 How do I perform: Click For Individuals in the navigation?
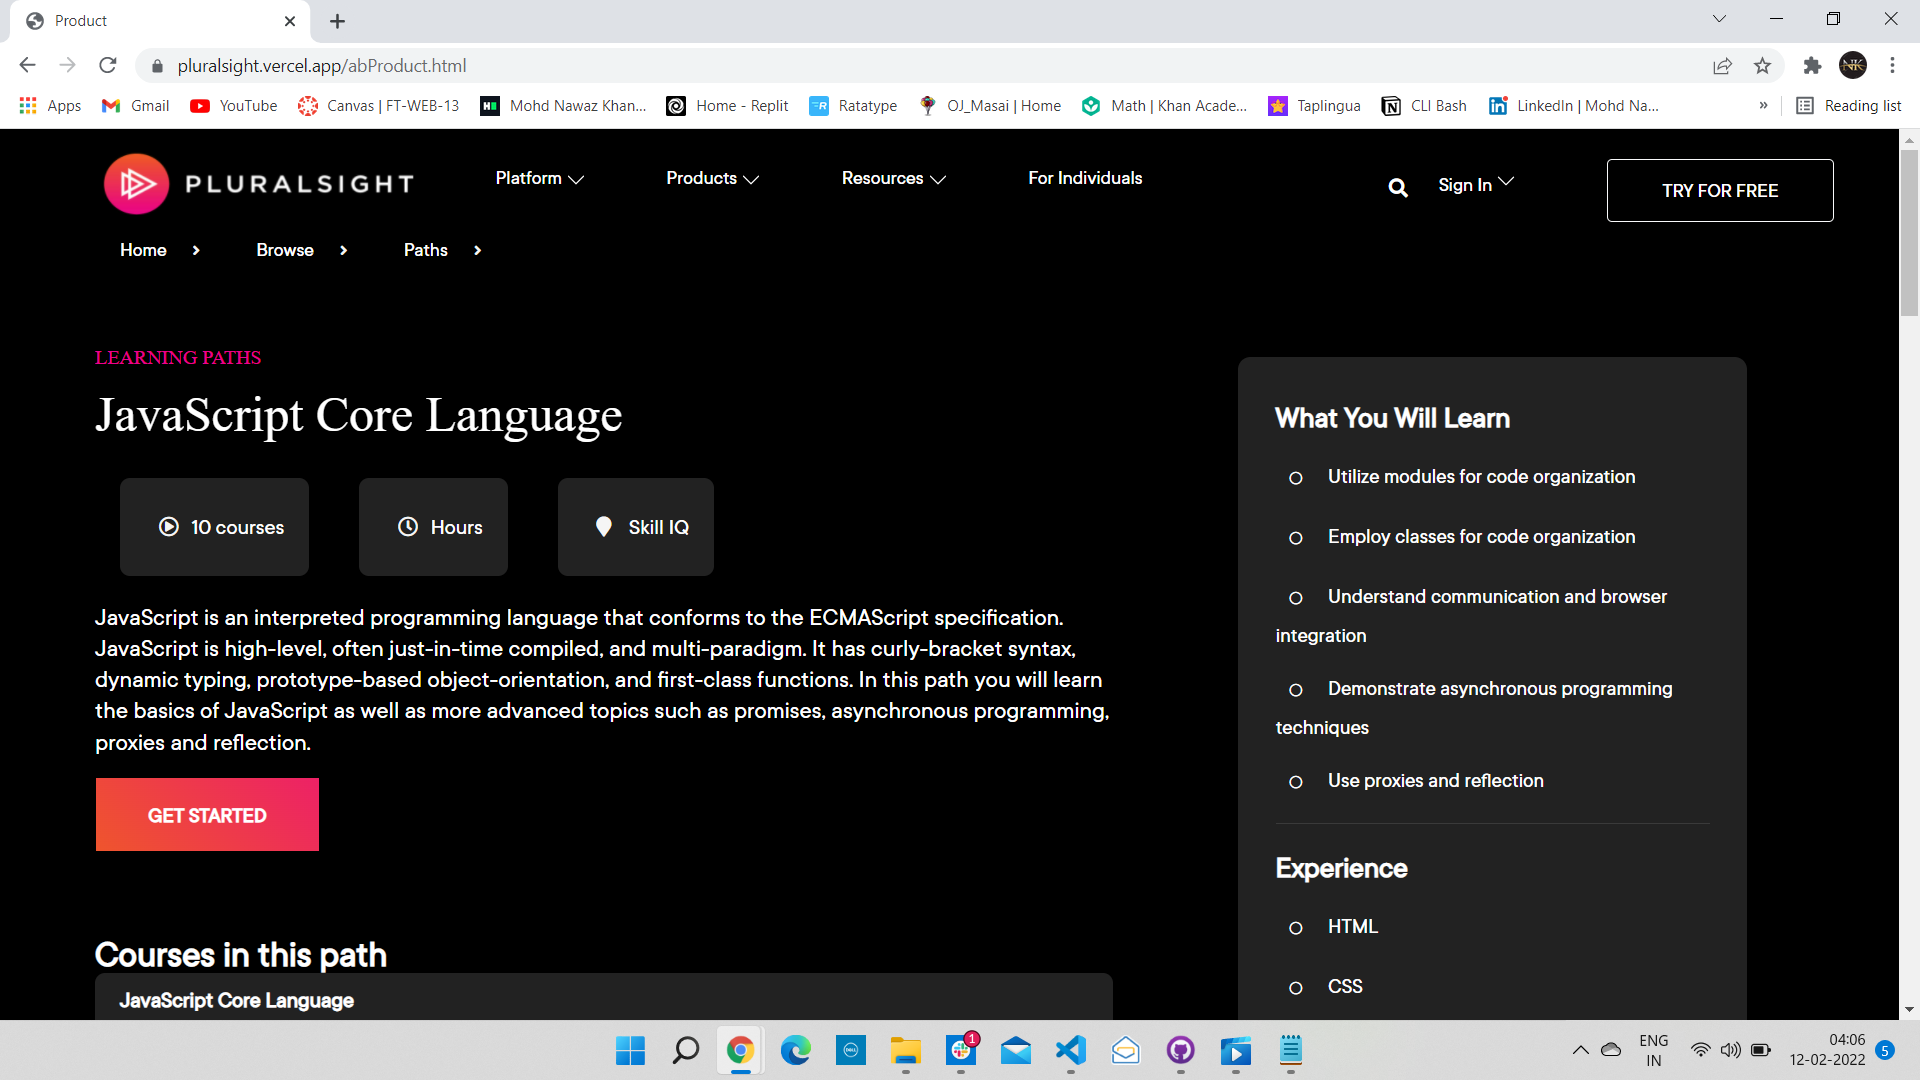point(1084,178)
